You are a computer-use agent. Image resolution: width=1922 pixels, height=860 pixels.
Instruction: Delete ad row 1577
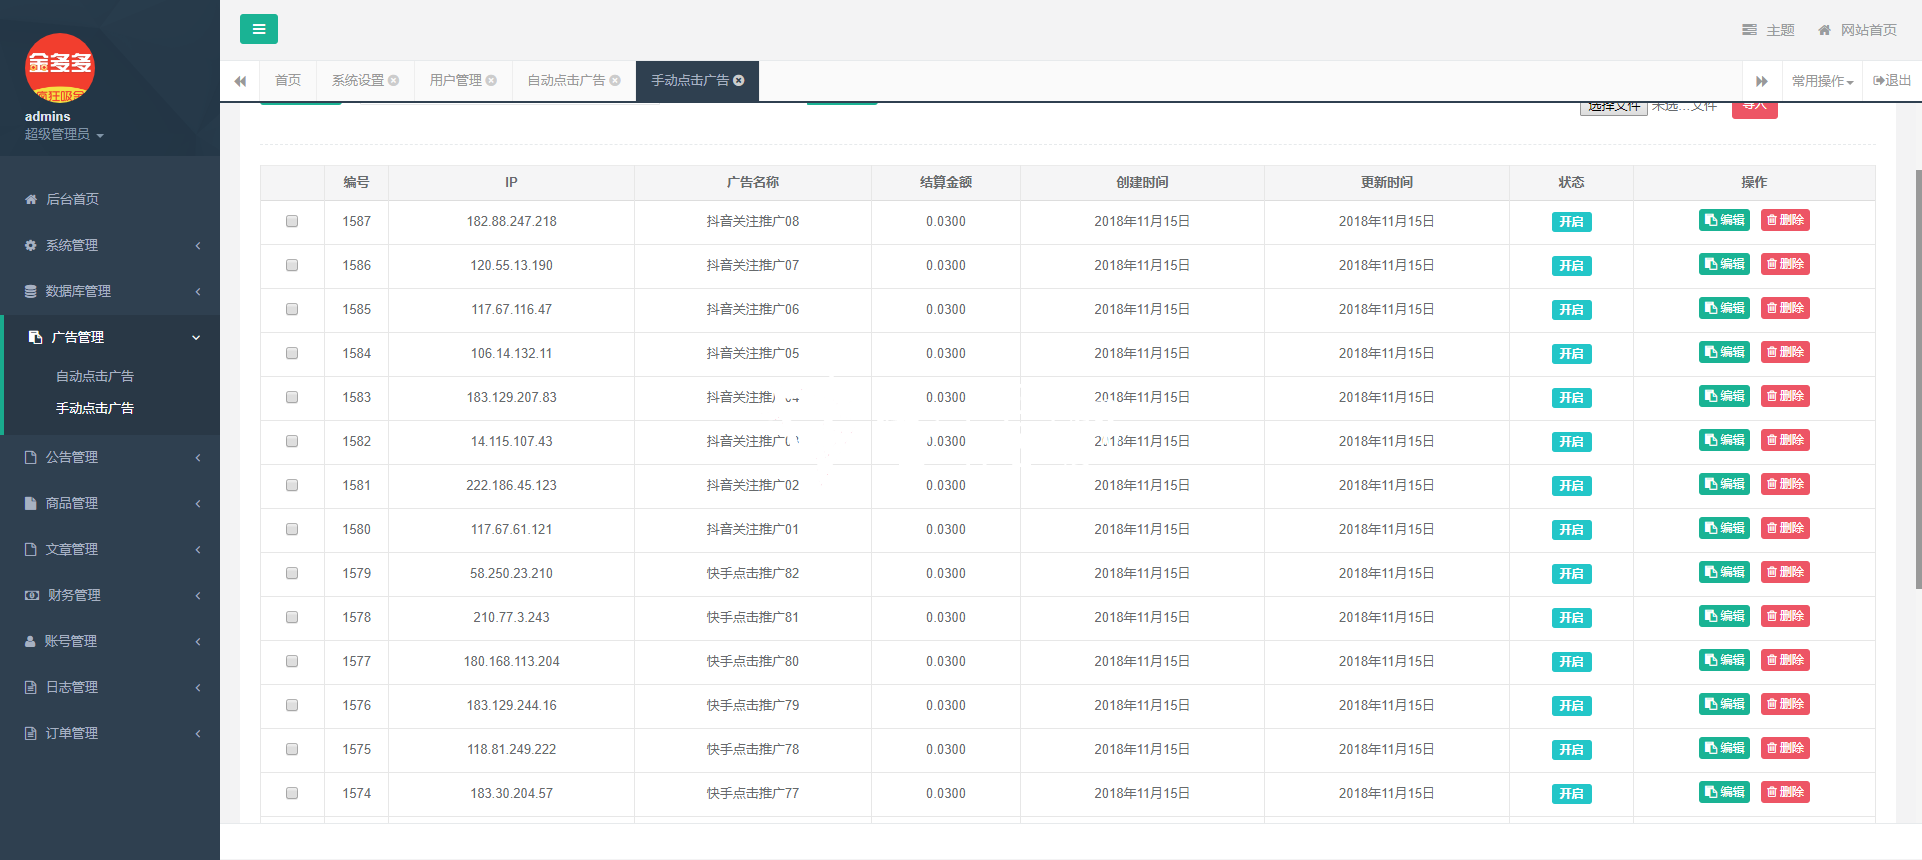pyautogui.click(x=1785, y=660)
